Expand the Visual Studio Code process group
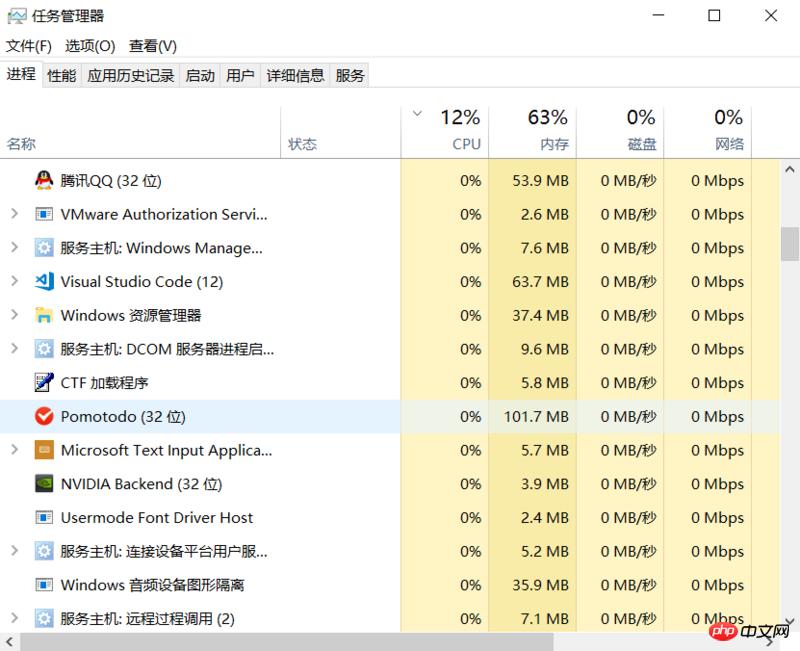This screenshot has height=651, width=800. [14, 282]
